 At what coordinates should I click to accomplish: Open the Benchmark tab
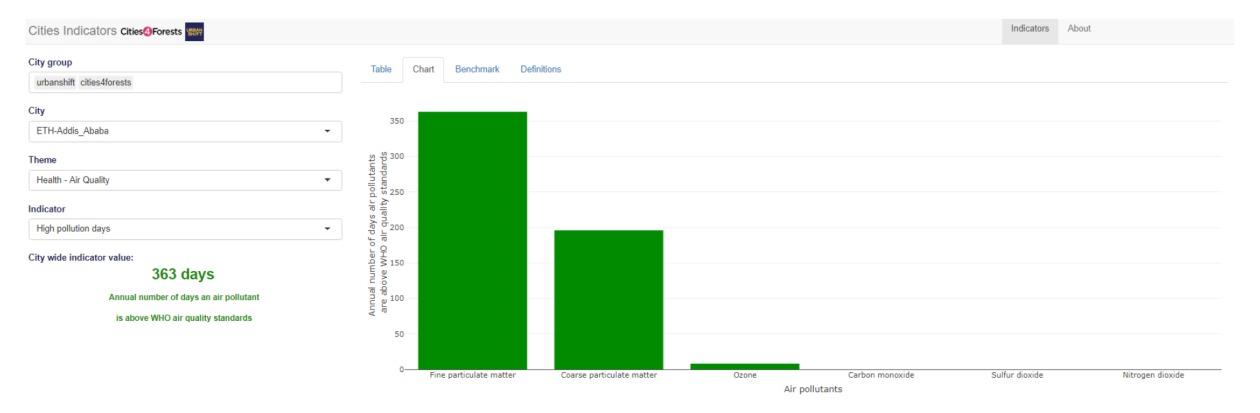[x=477, y=69]
